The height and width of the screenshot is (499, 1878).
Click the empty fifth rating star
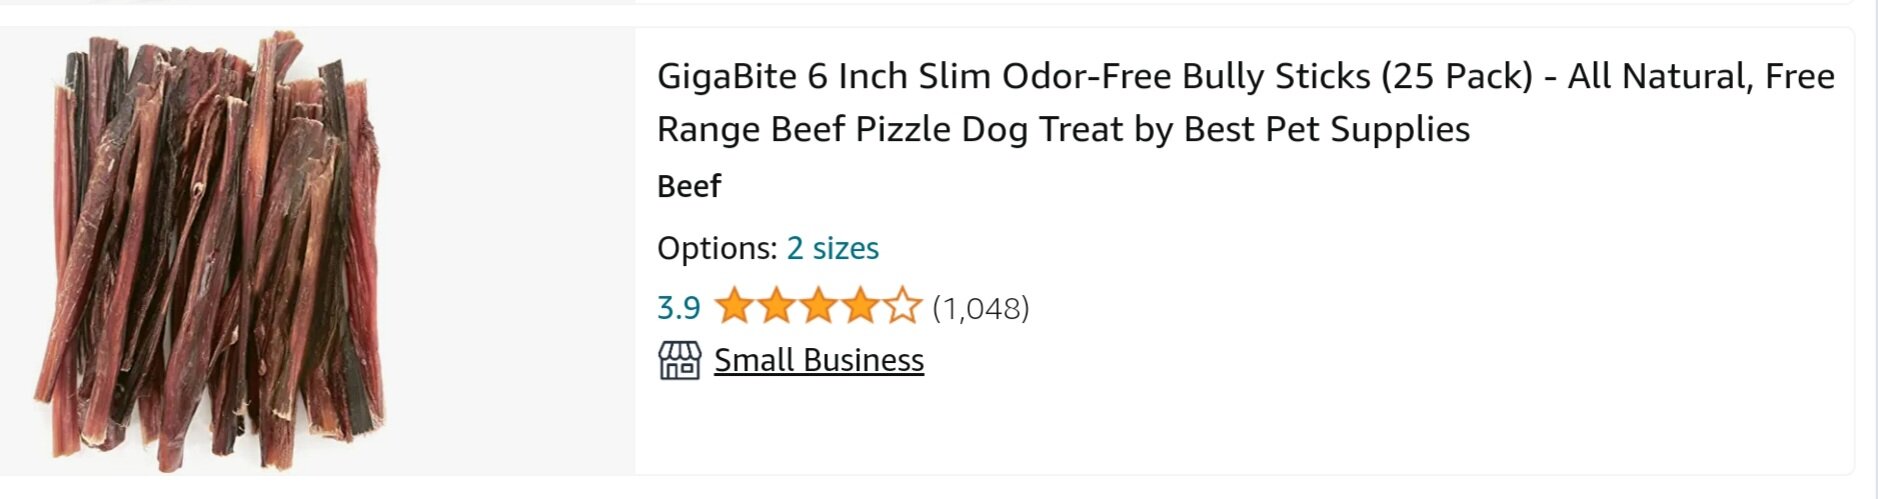coord(901,306)
